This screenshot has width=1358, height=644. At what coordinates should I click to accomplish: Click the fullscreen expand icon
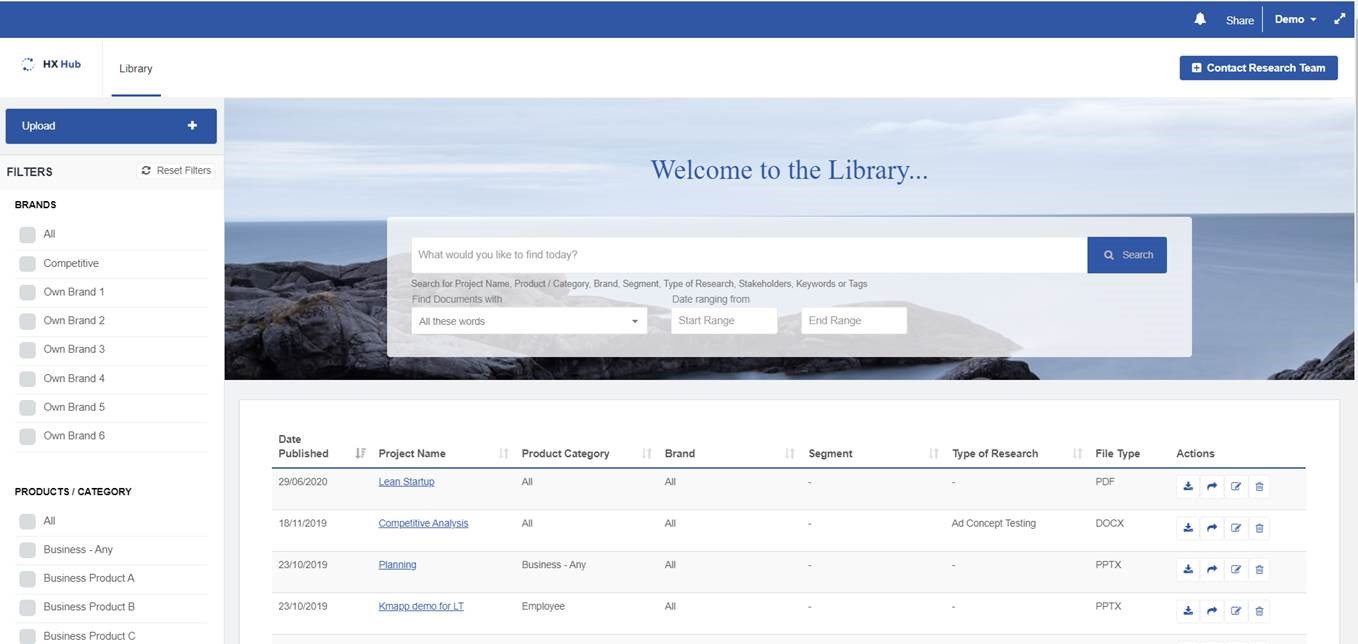[1340, 19]
